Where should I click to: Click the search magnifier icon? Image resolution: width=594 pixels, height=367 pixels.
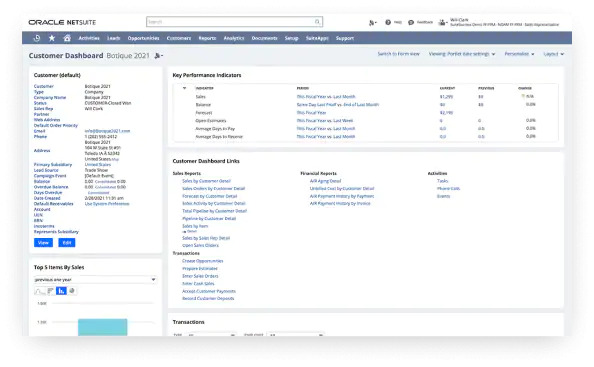(317, 22)
